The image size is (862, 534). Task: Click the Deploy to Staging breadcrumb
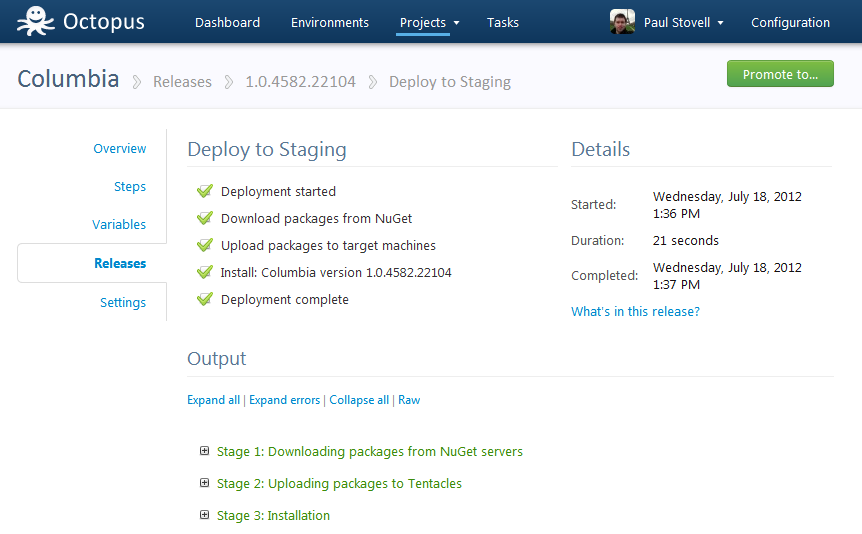pos(450,82)
